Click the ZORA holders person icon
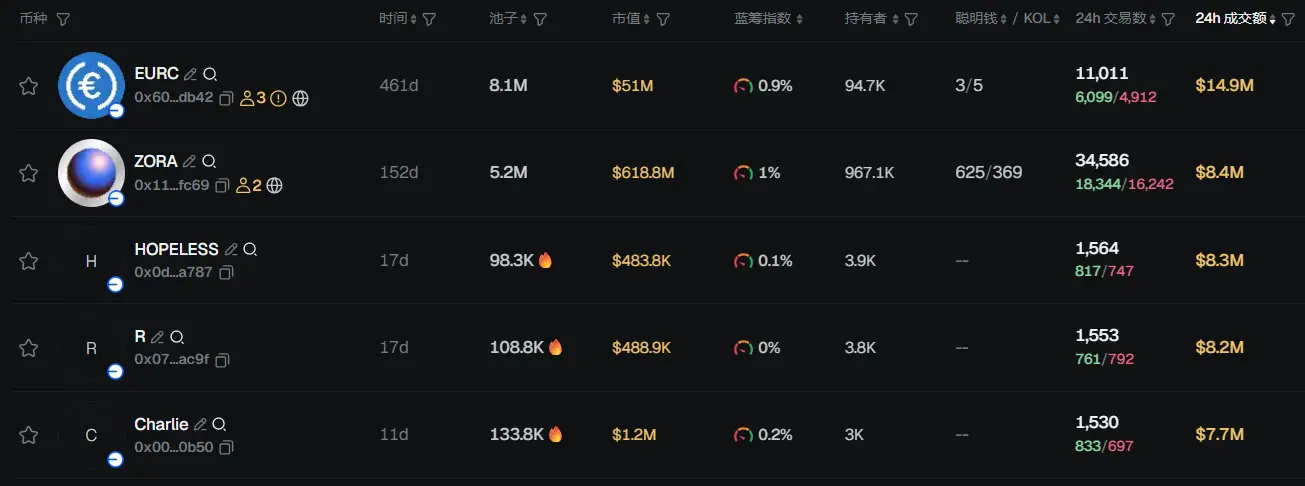This screenshot has height=486, width=1305. click(243, 185)
